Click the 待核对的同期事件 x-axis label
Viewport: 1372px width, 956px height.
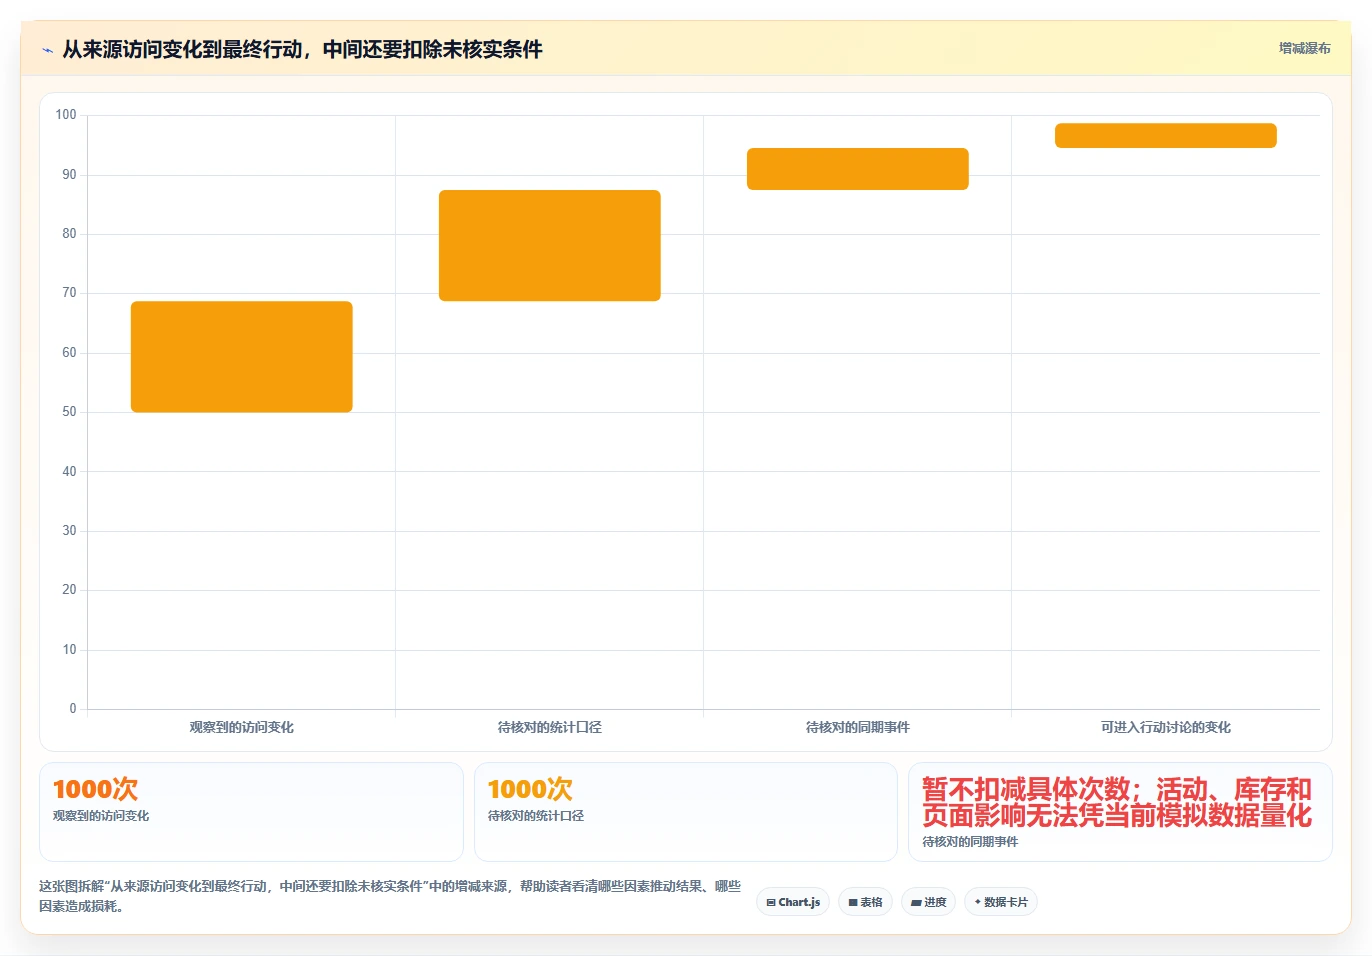point(858,727)
